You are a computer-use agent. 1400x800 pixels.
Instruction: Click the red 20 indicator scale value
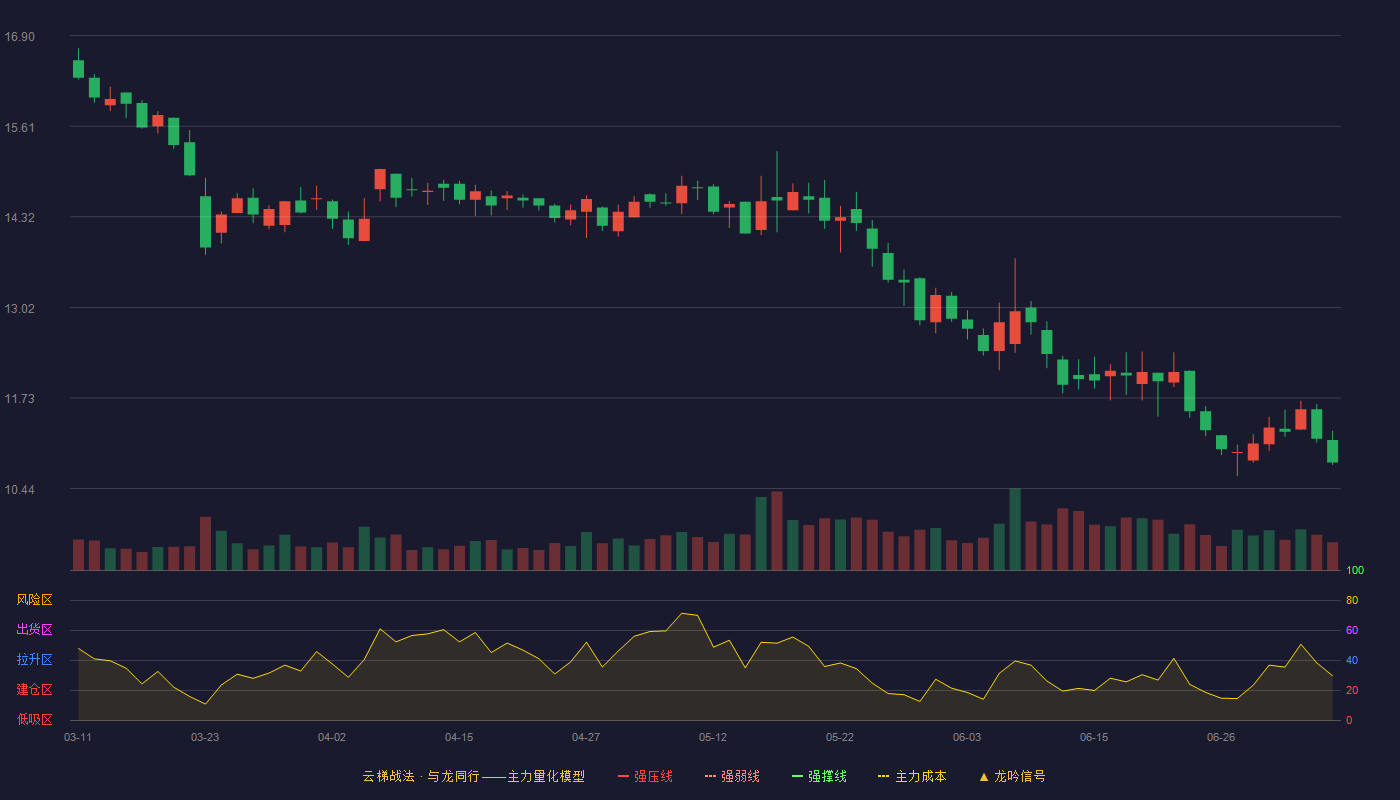point(1352,690)
